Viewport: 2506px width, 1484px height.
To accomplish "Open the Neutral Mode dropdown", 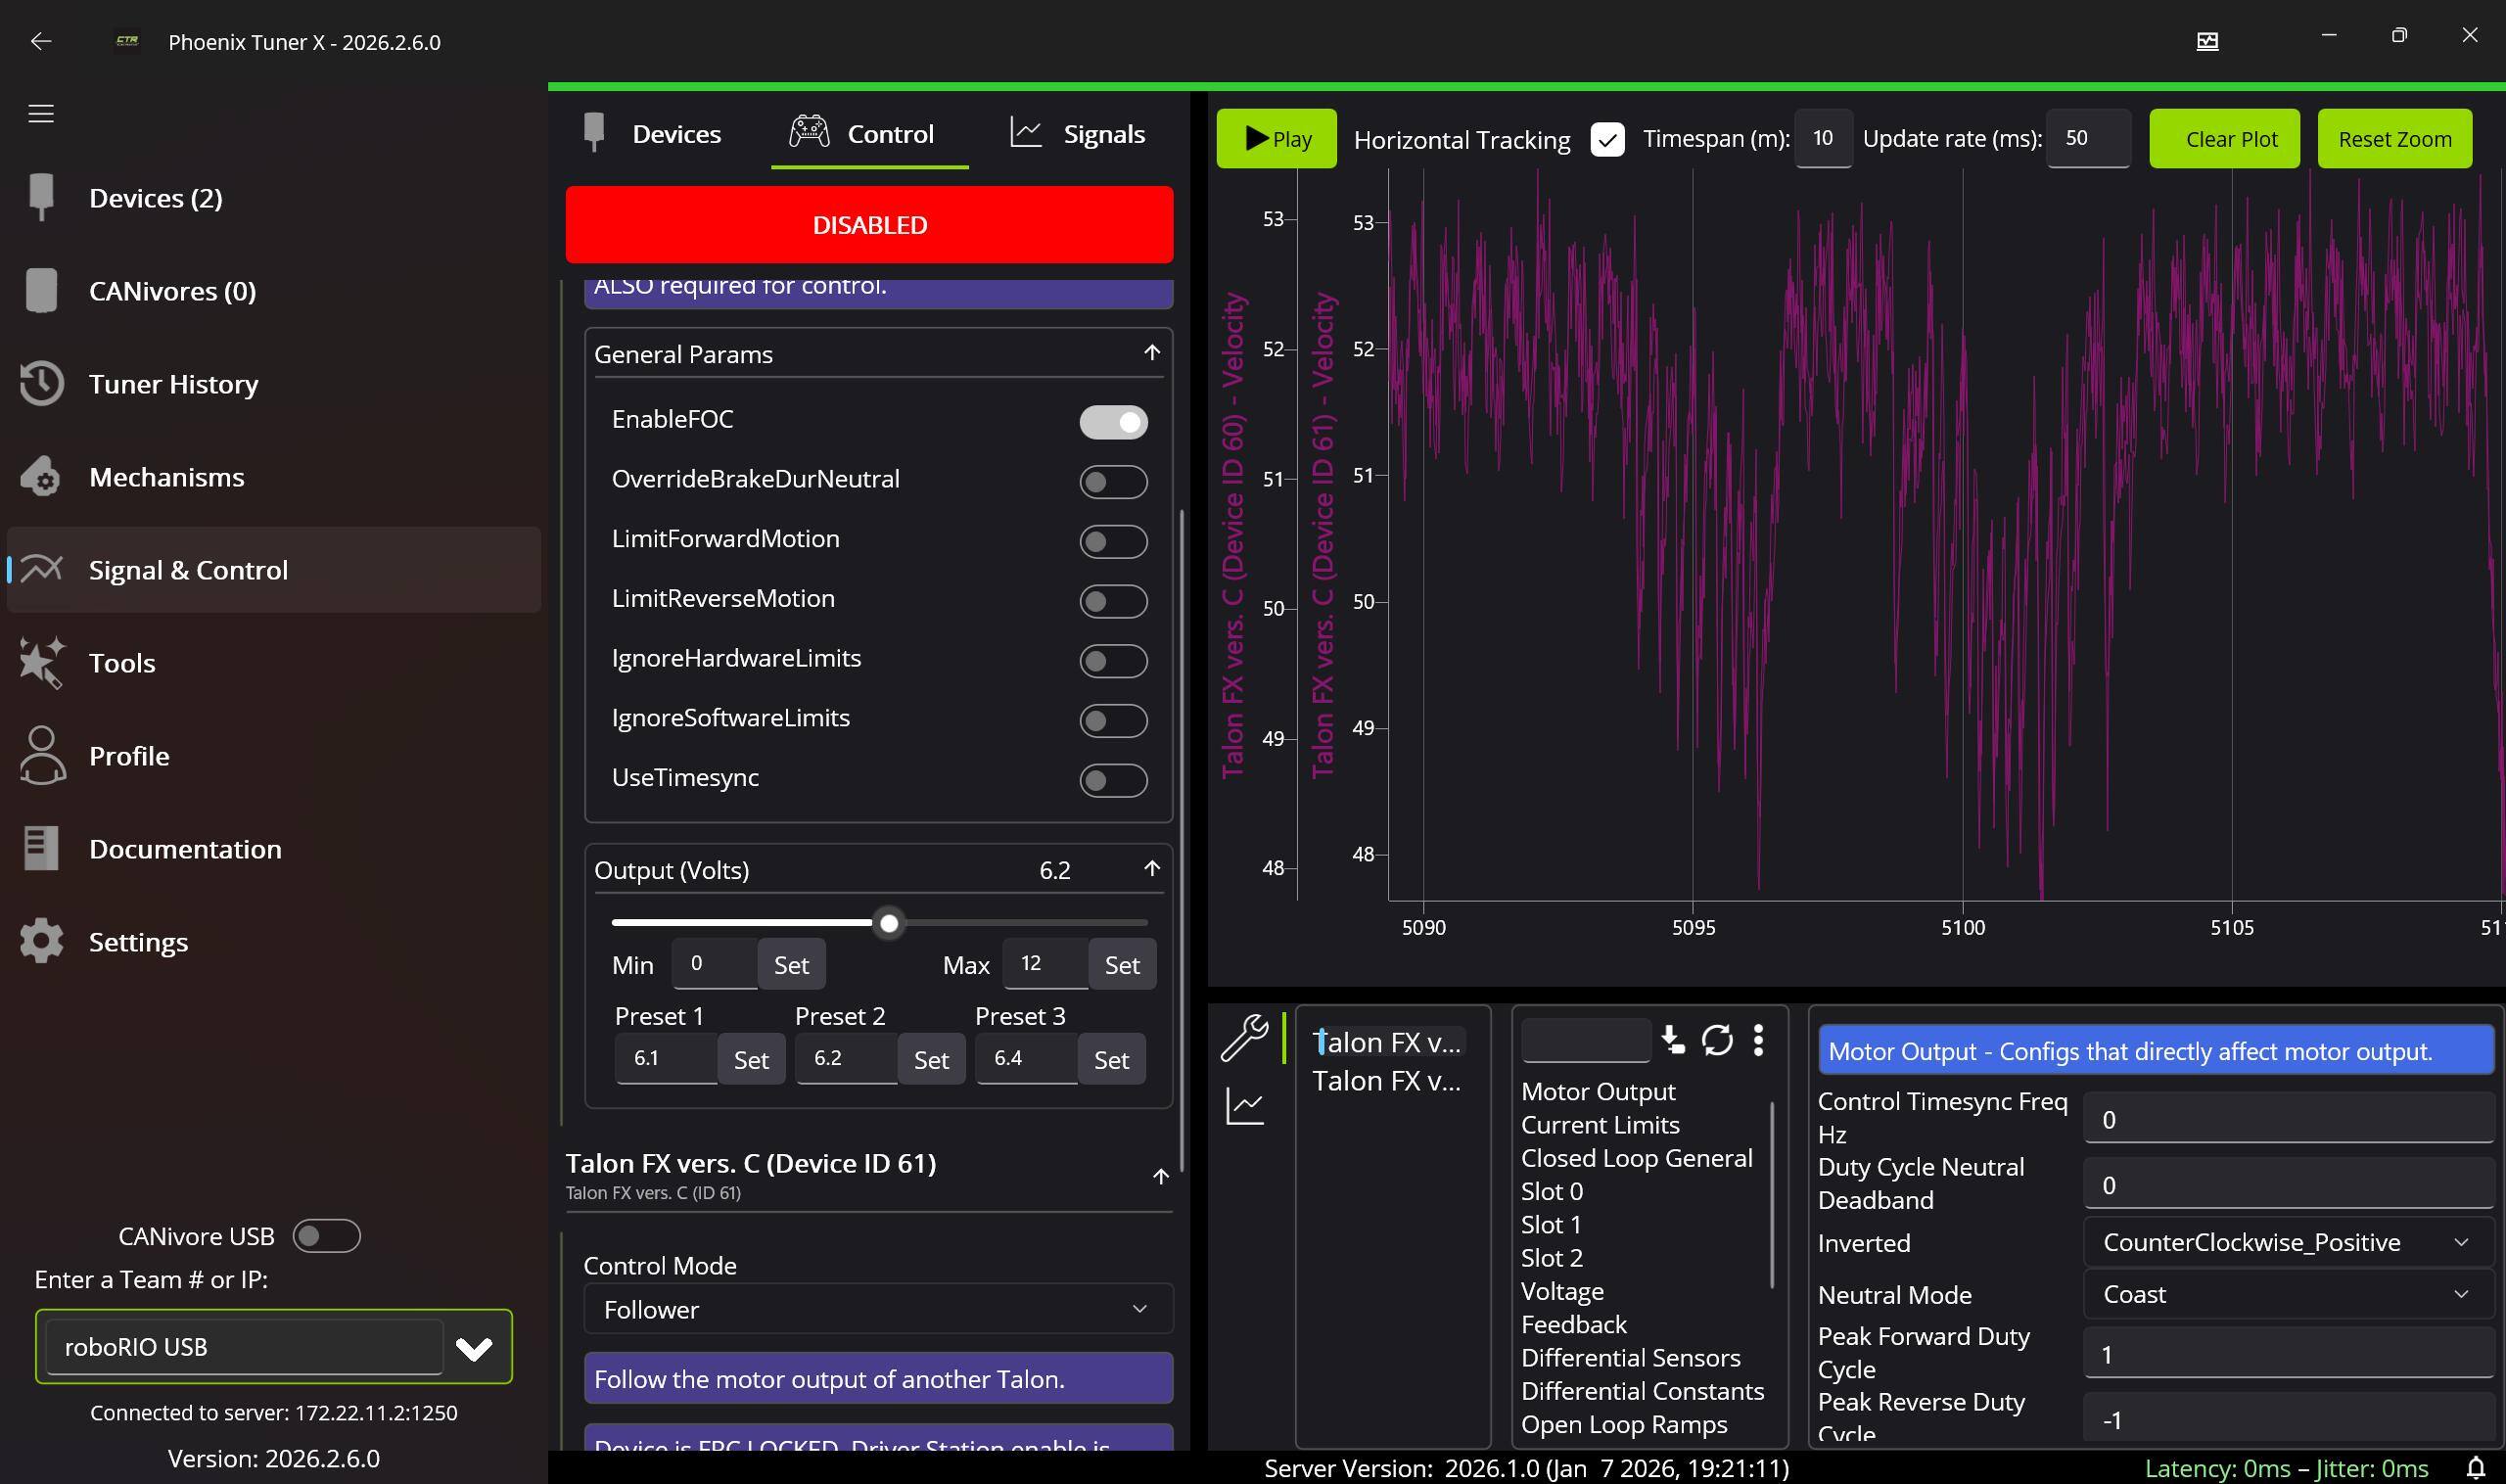I will (2287, 1294).
